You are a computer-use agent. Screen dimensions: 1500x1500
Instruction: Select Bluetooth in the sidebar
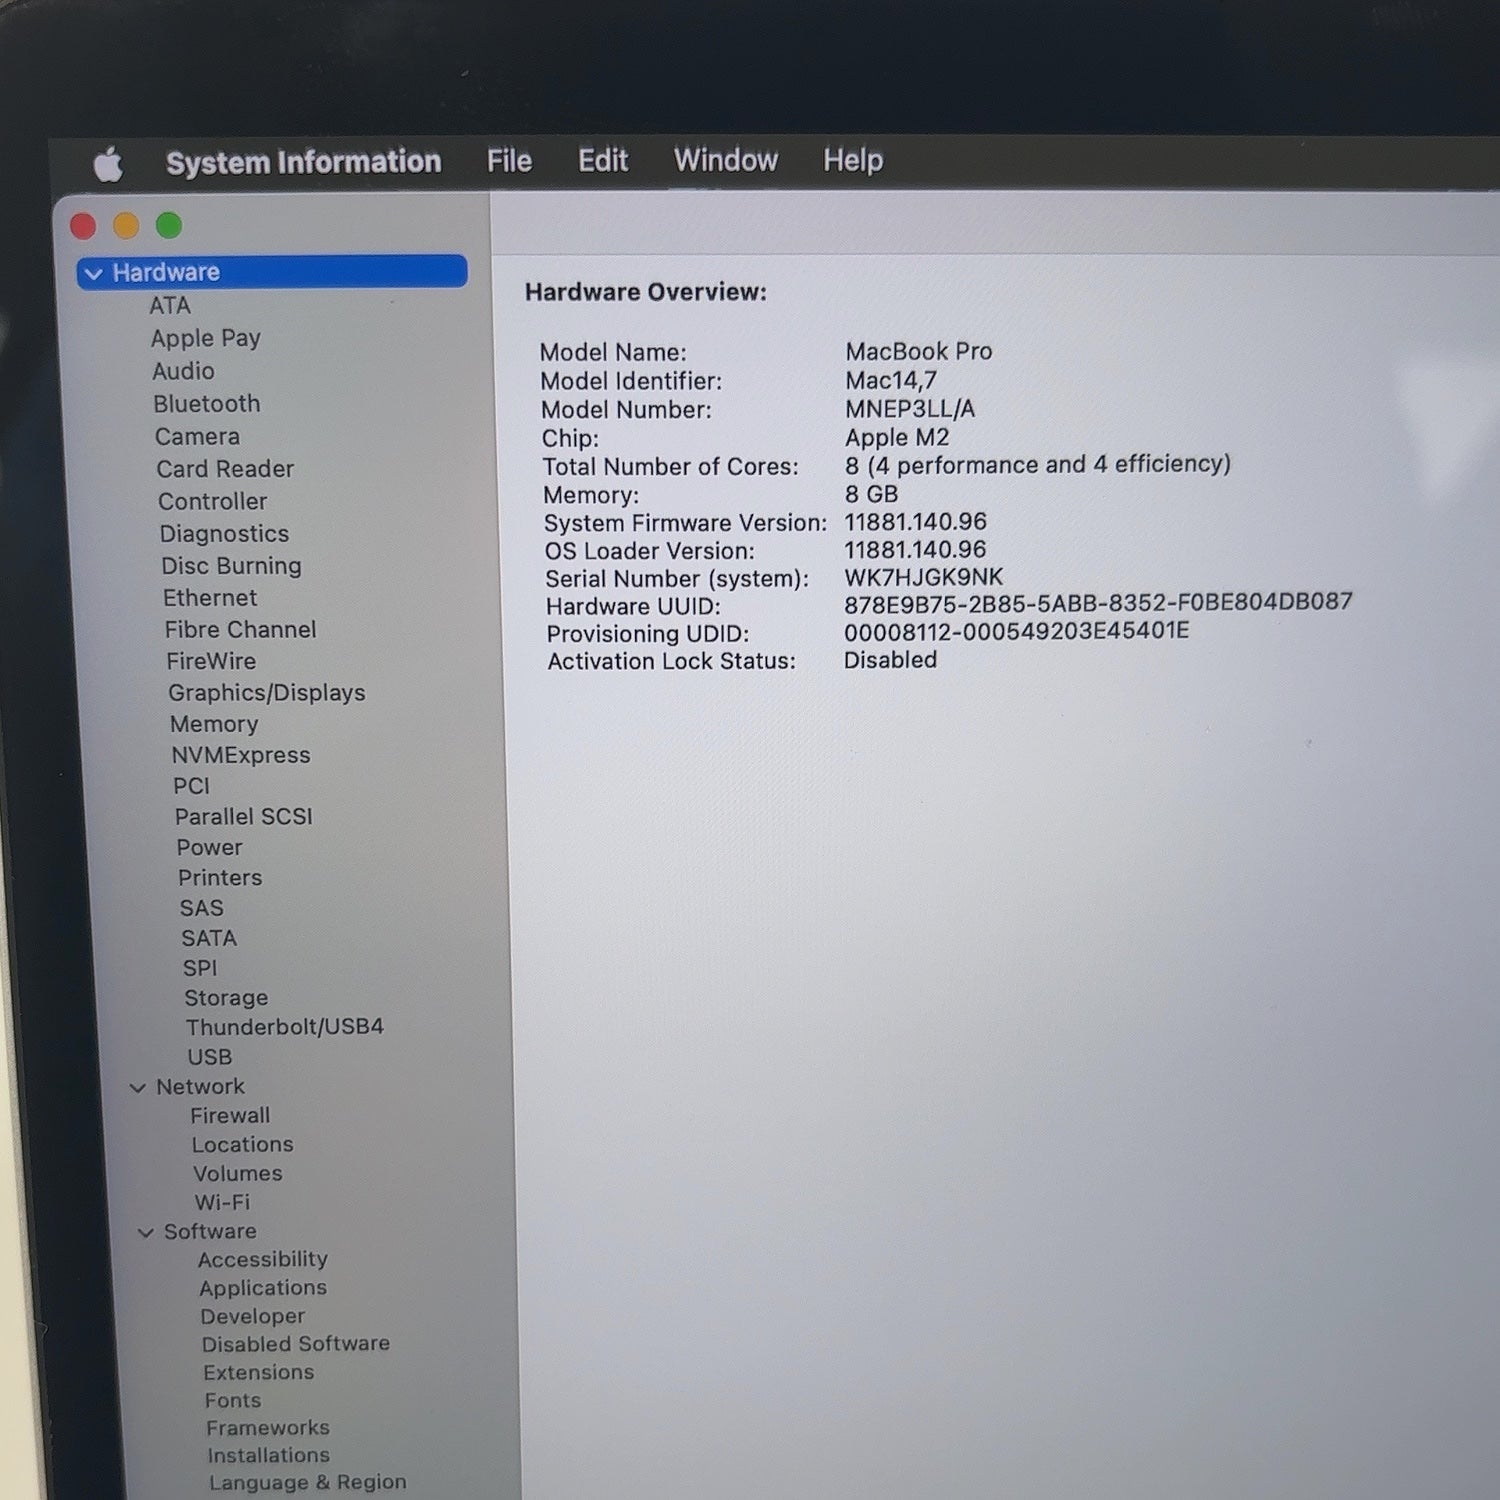click(206, 404)
